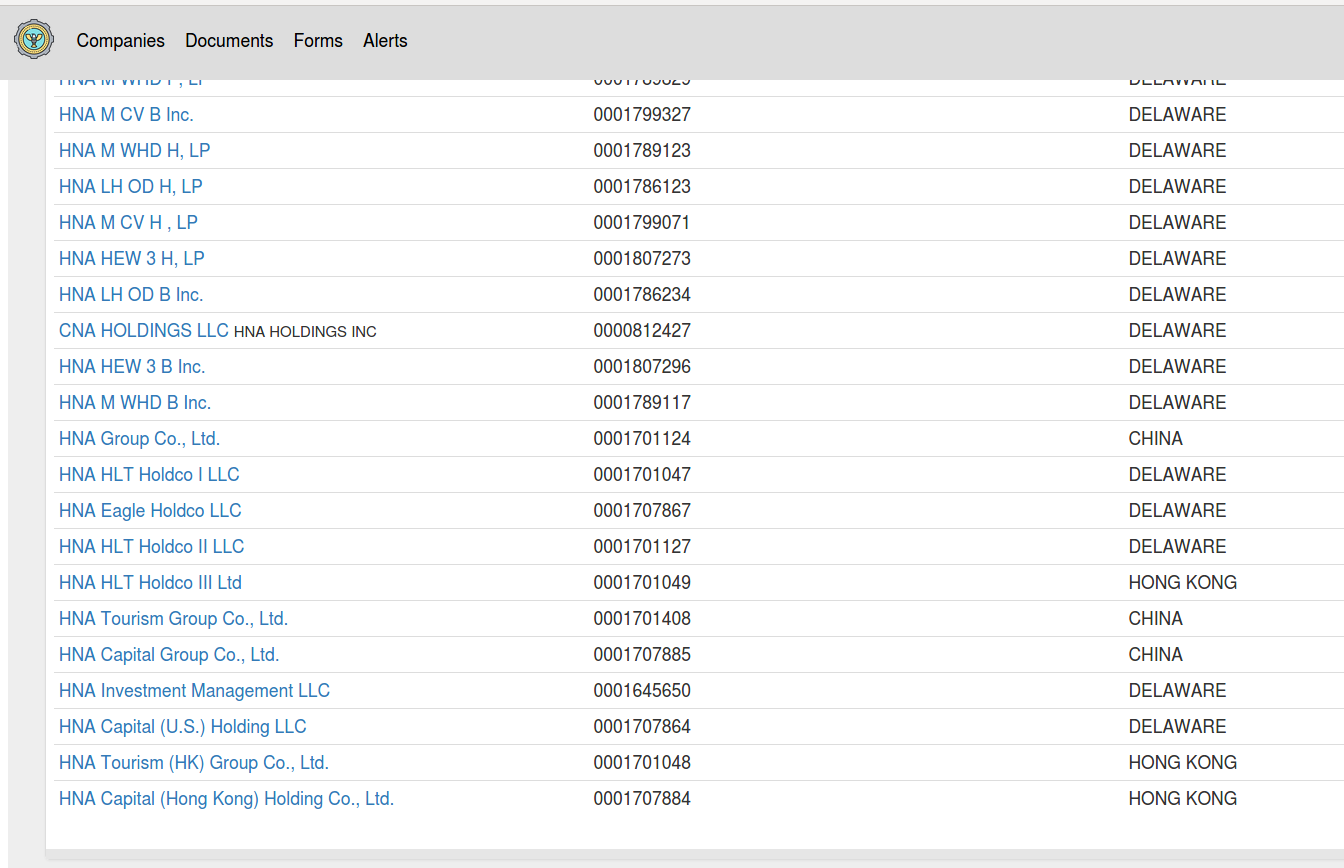This screenshot has height=868, width=1344.
Task: Open HNA HLT Holdco II LLC link
Action: 151,547
